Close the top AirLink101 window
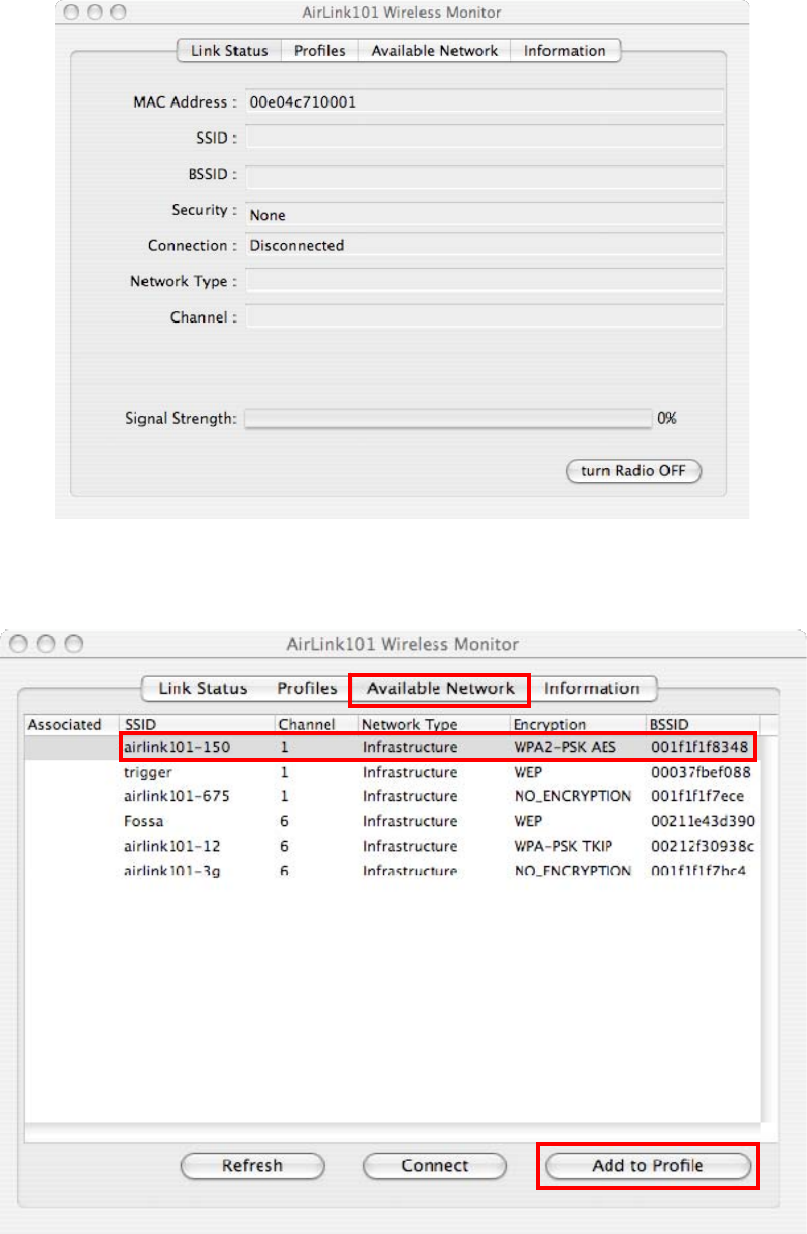807x1234 pixels. point(73,13)
